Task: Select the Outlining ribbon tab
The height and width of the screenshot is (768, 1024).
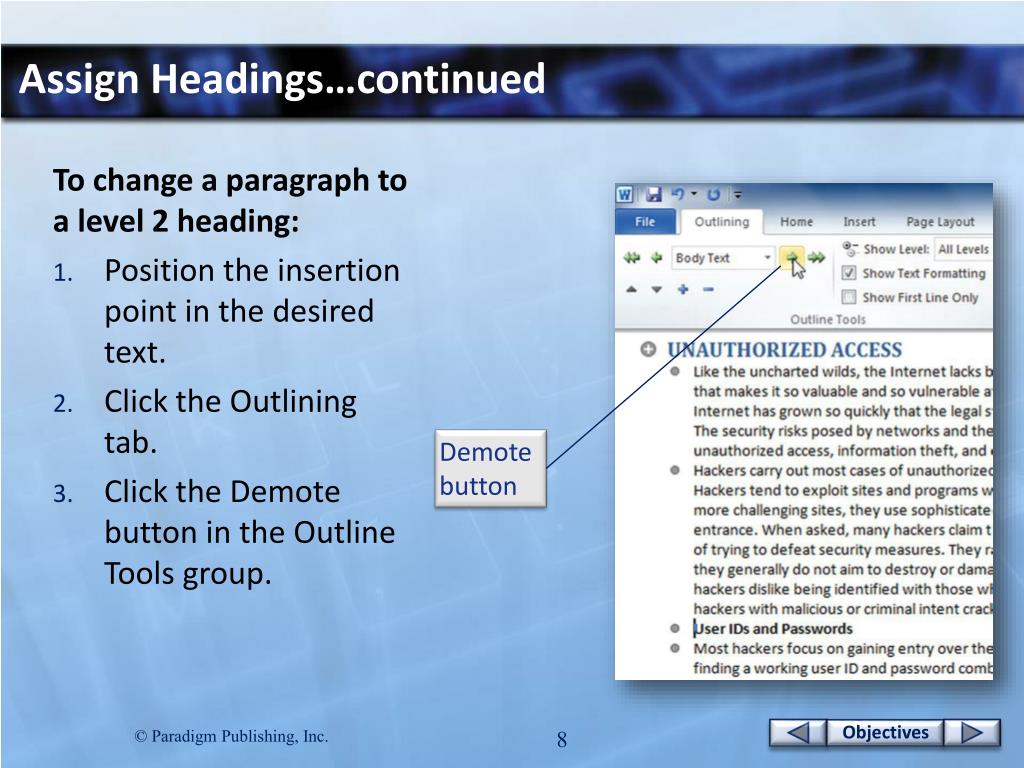Action: [x=722, y=222]
